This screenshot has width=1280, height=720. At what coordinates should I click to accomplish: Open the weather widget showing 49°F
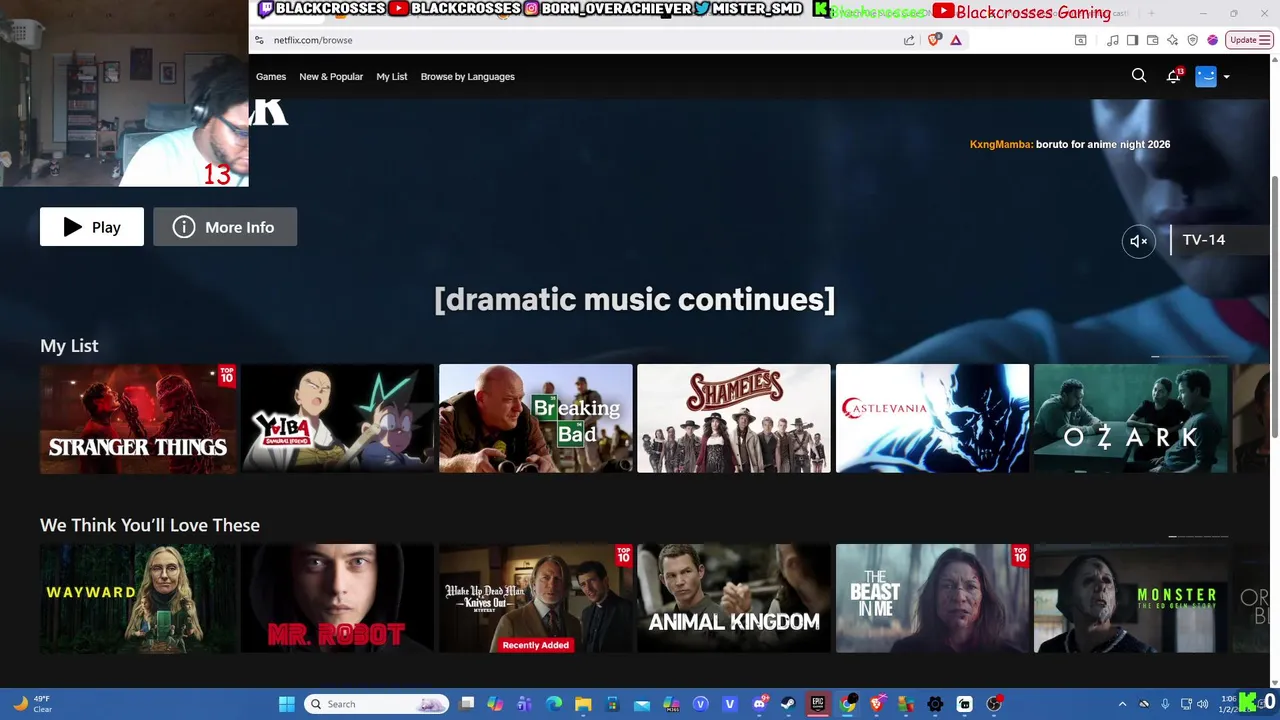(x=32, y=704)
